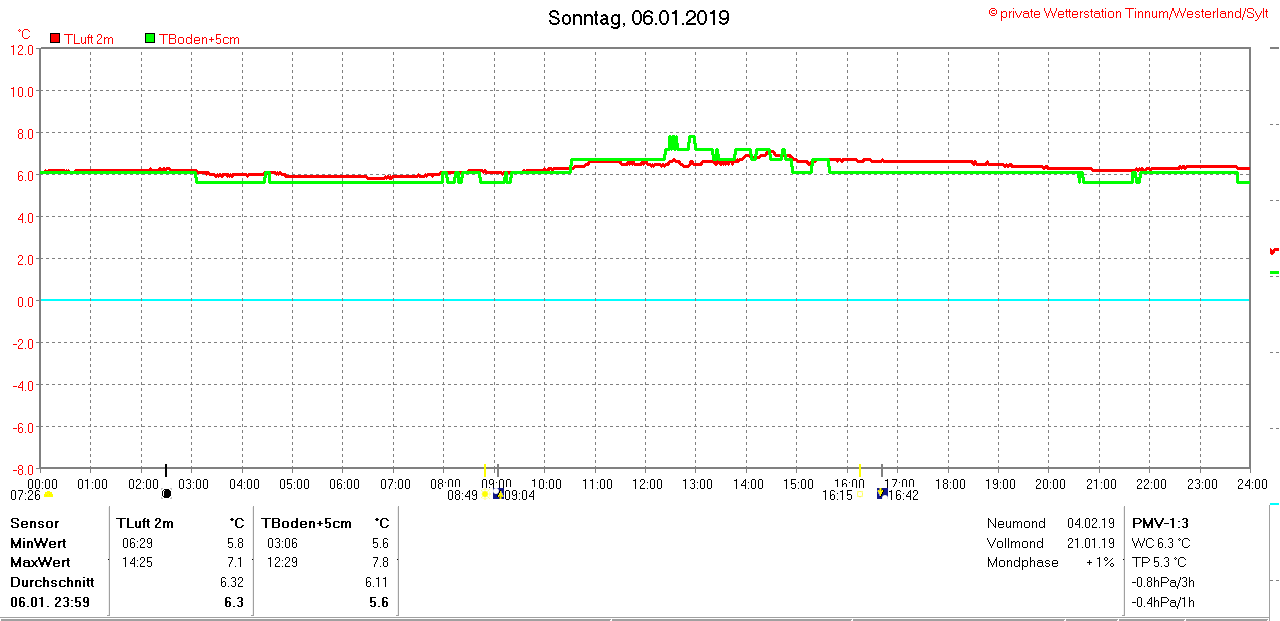Click the MaxWert row label in table
The width and height of the screenshot is (1280, 621).
pos(38,562)
